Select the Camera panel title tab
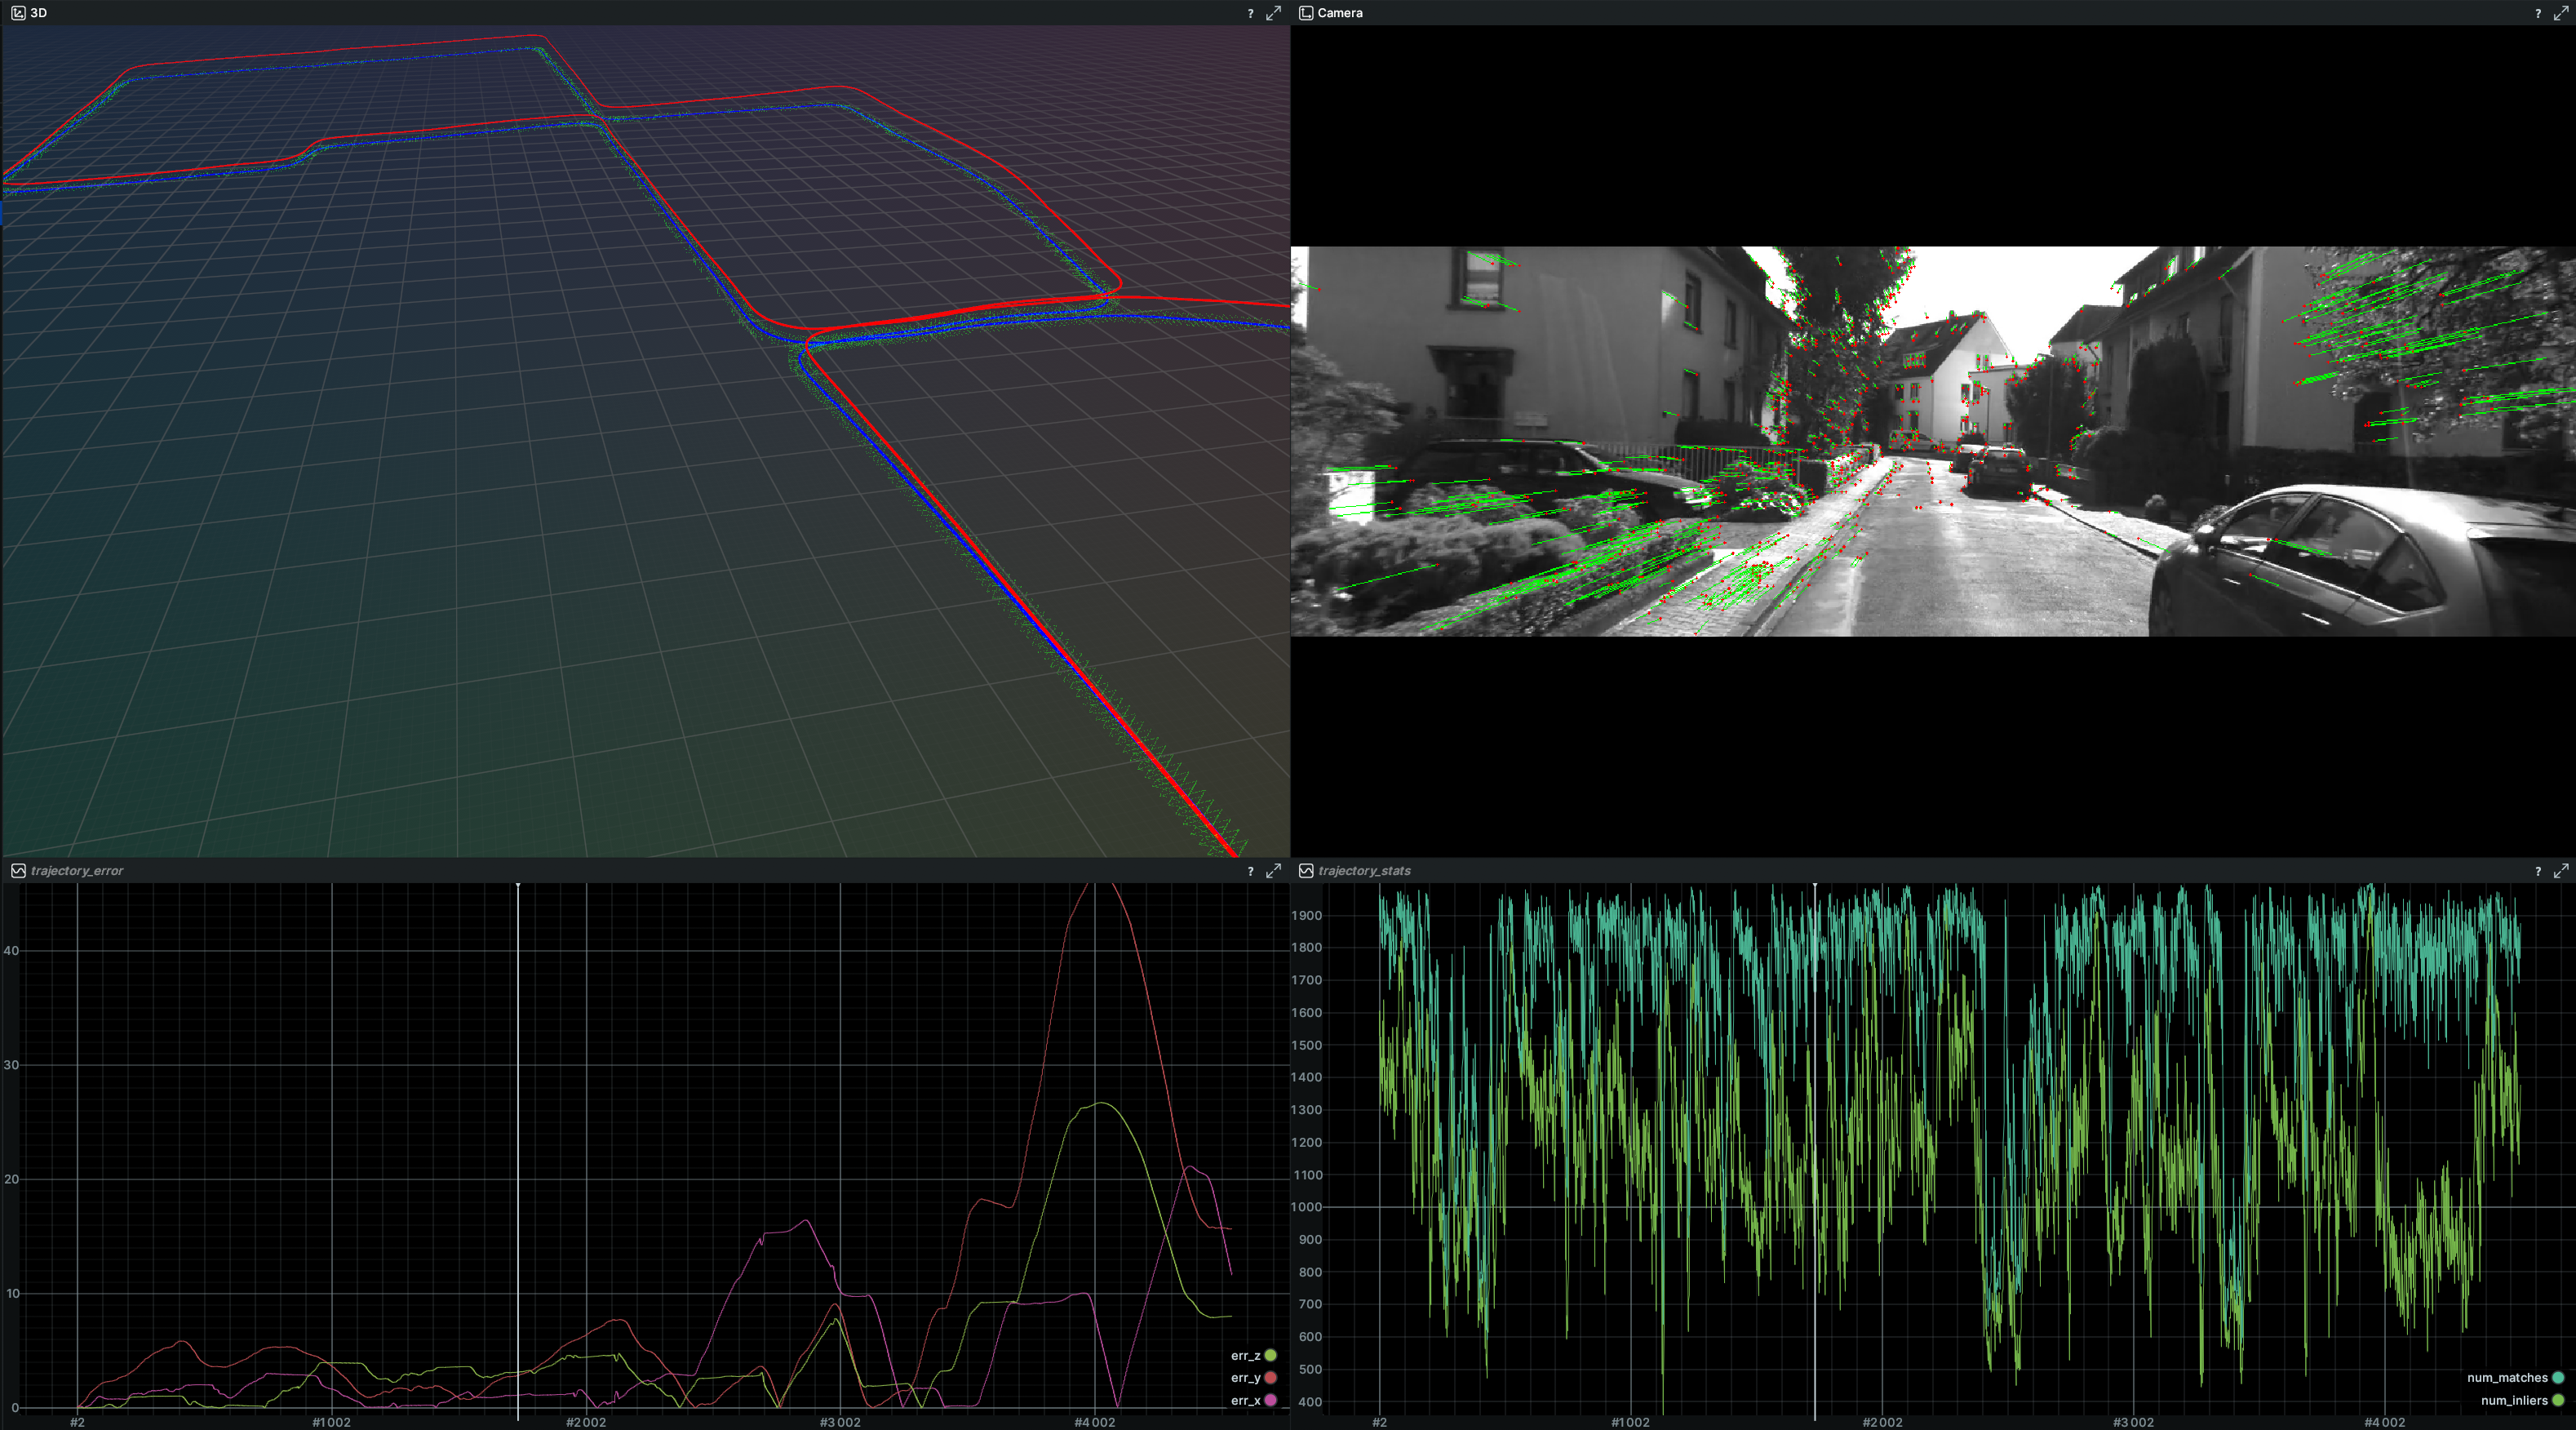 click(x=1340, y=13)
